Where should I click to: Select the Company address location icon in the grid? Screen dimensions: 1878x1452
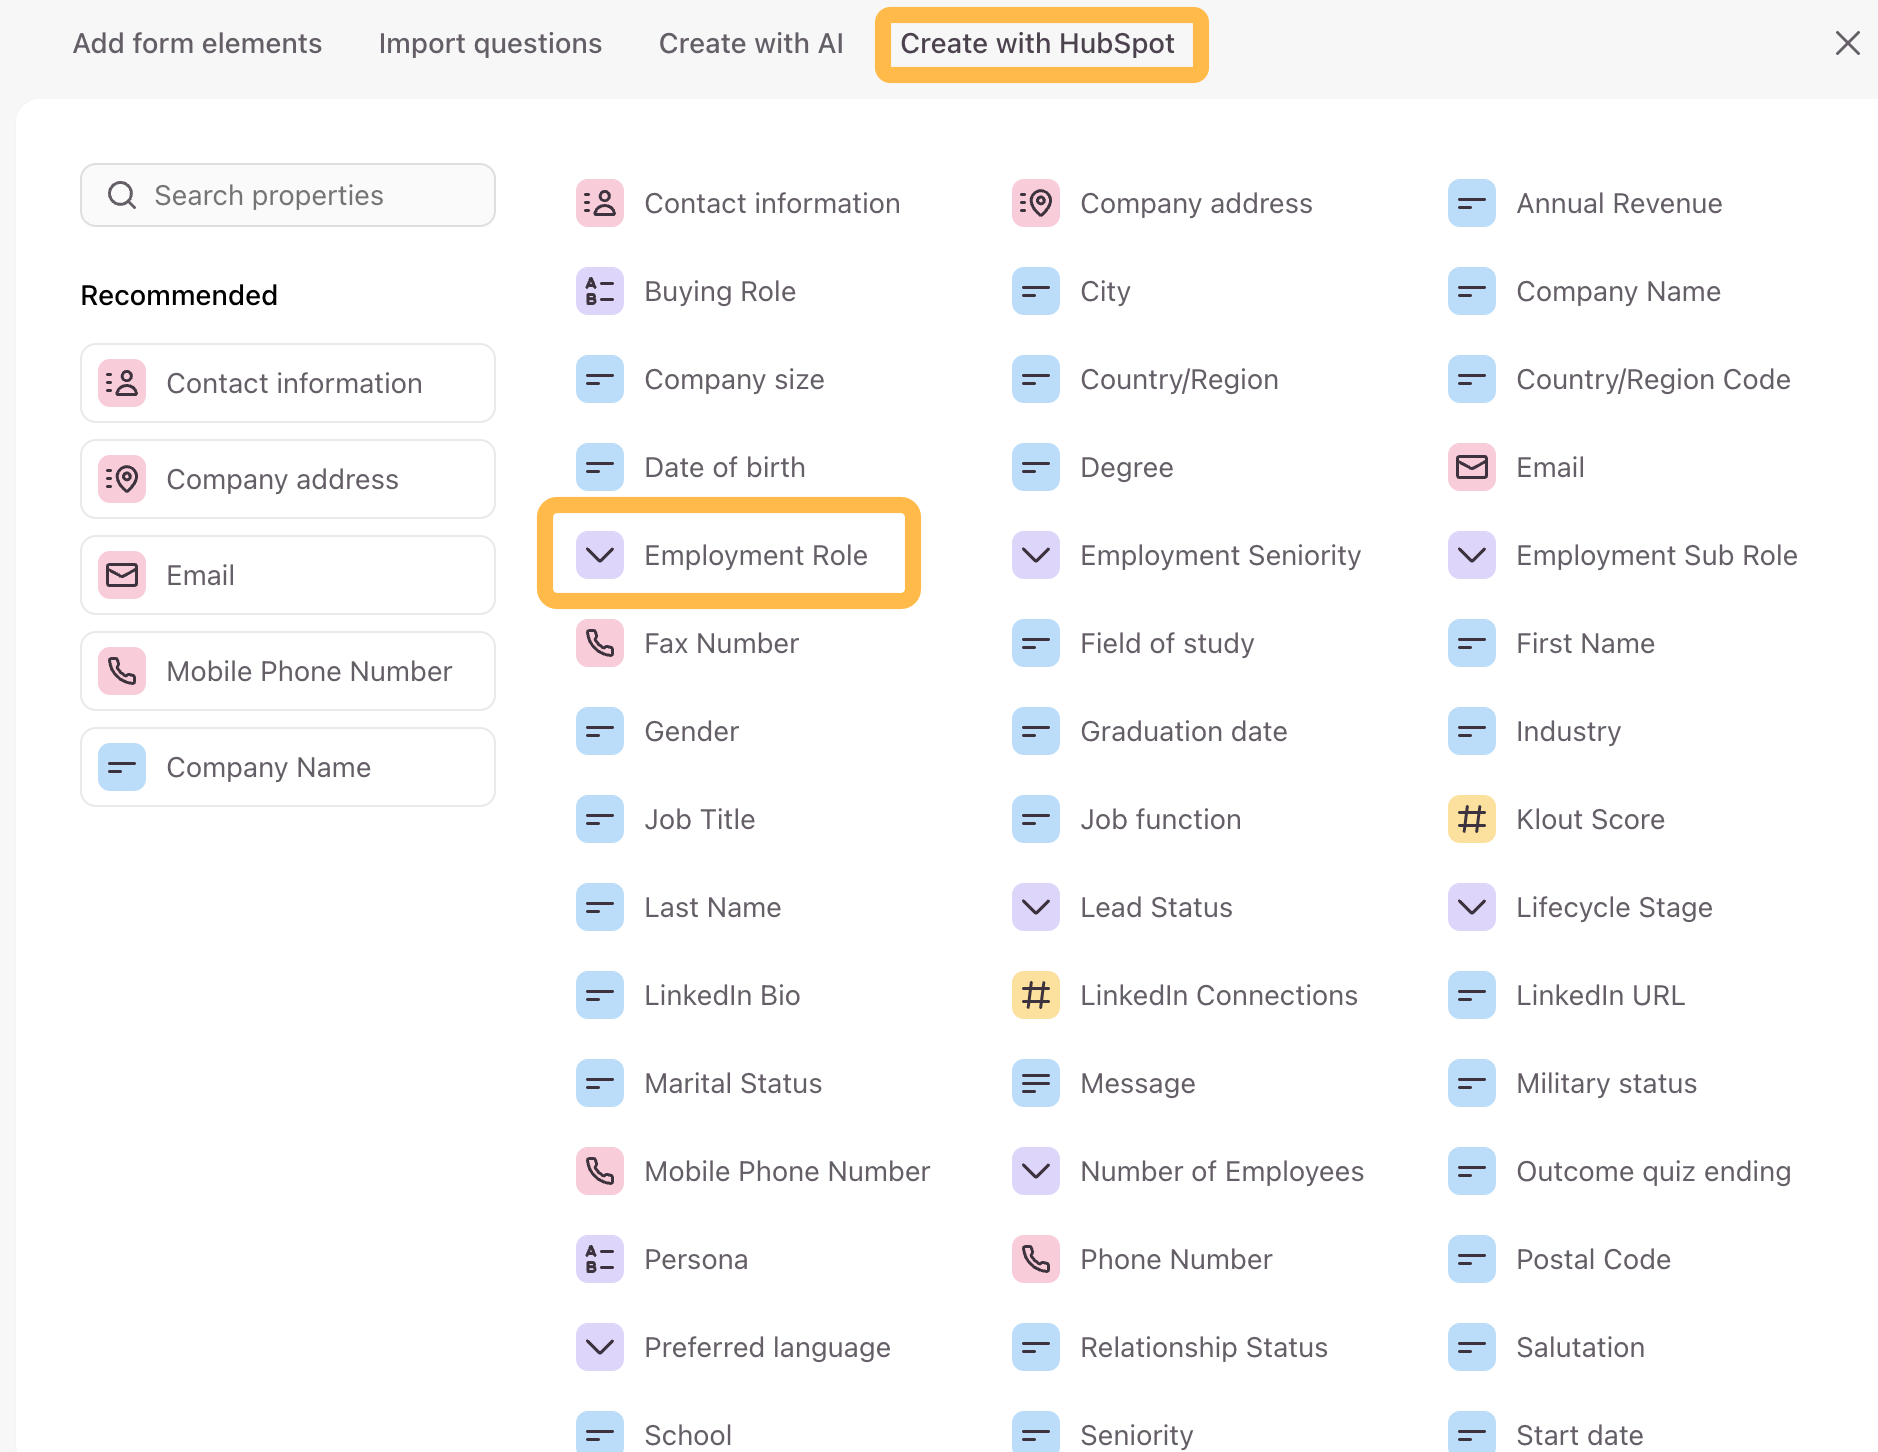coord(1036,204)
